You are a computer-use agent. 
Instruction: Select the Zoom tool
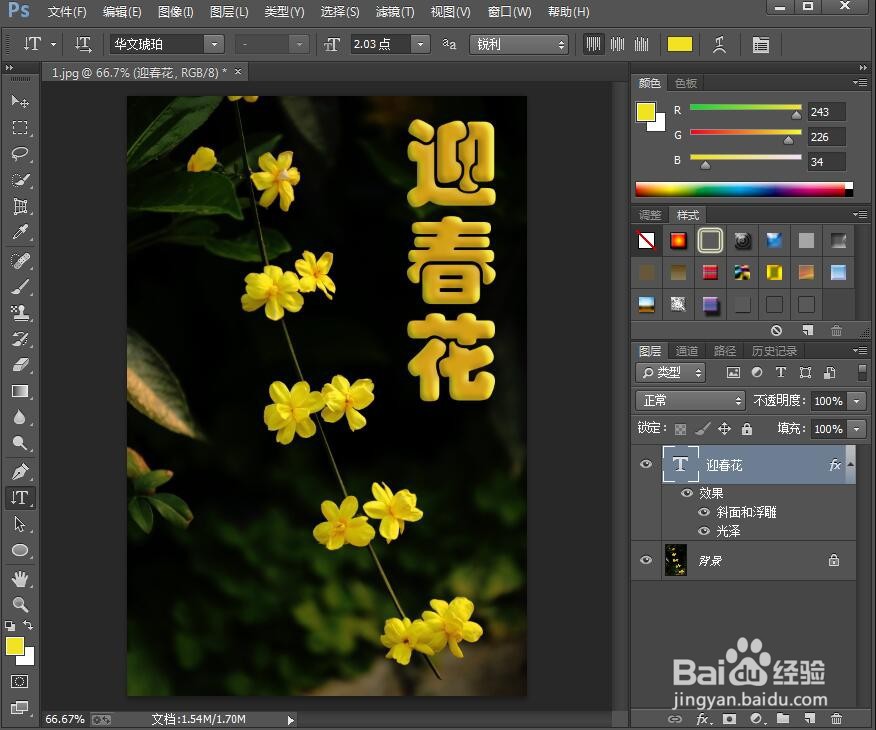20,604
